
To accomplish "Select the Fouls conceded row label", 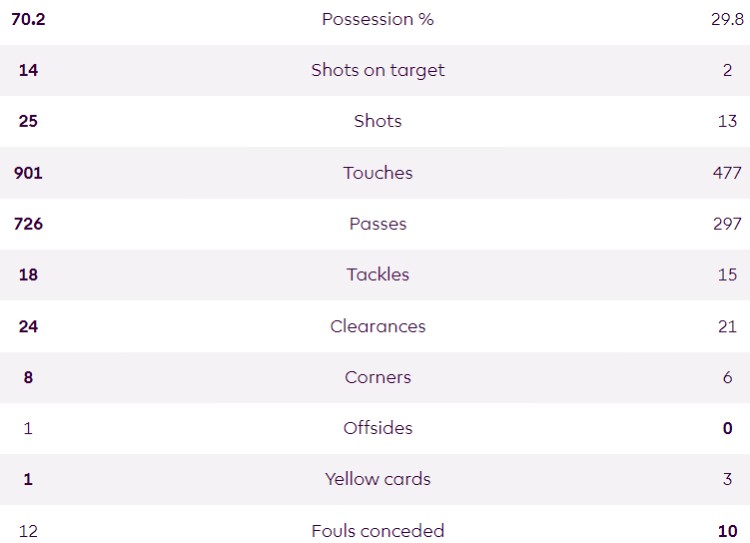I will 377,531.
